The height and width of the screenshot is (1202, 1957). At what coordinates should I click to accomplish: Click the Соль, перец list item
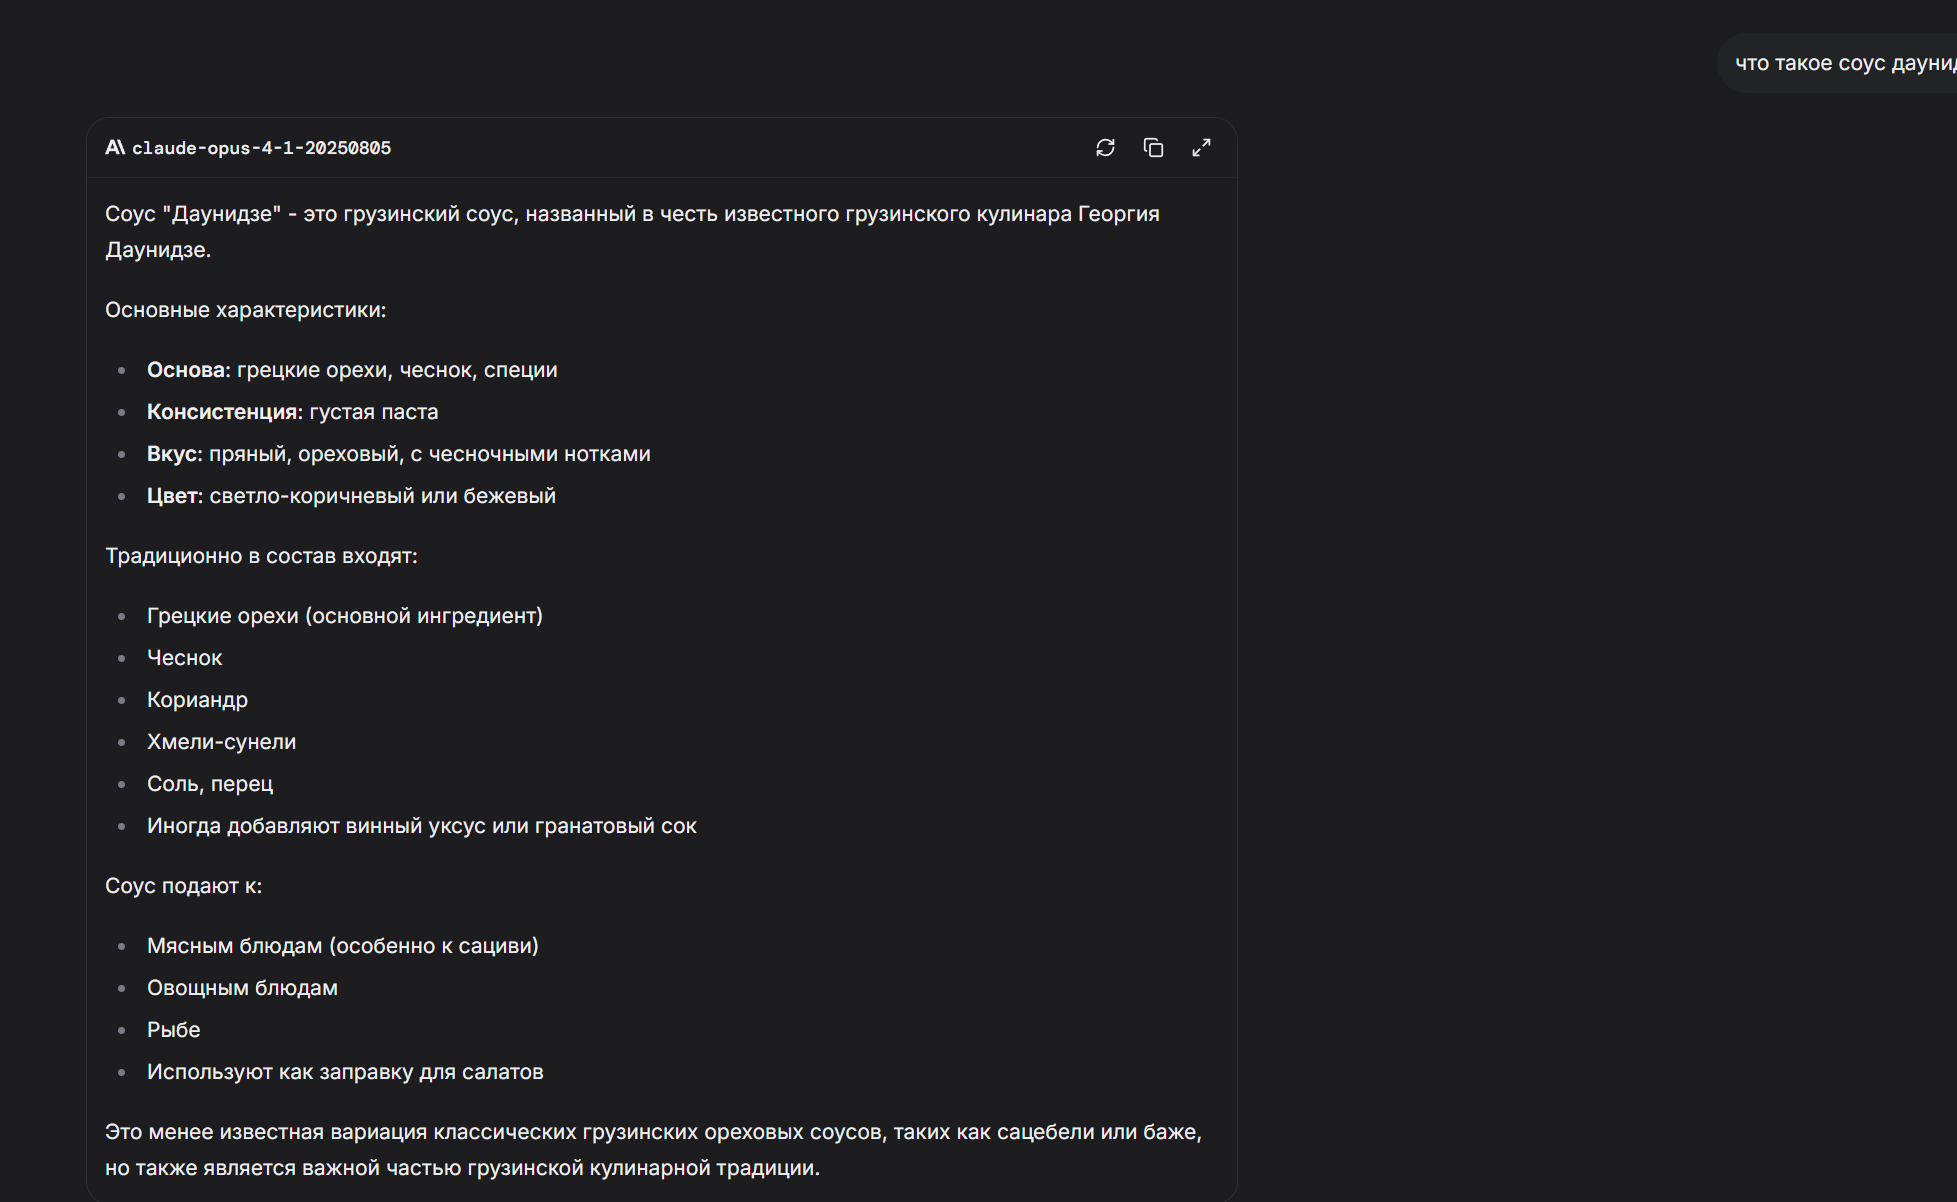[209, 784]
